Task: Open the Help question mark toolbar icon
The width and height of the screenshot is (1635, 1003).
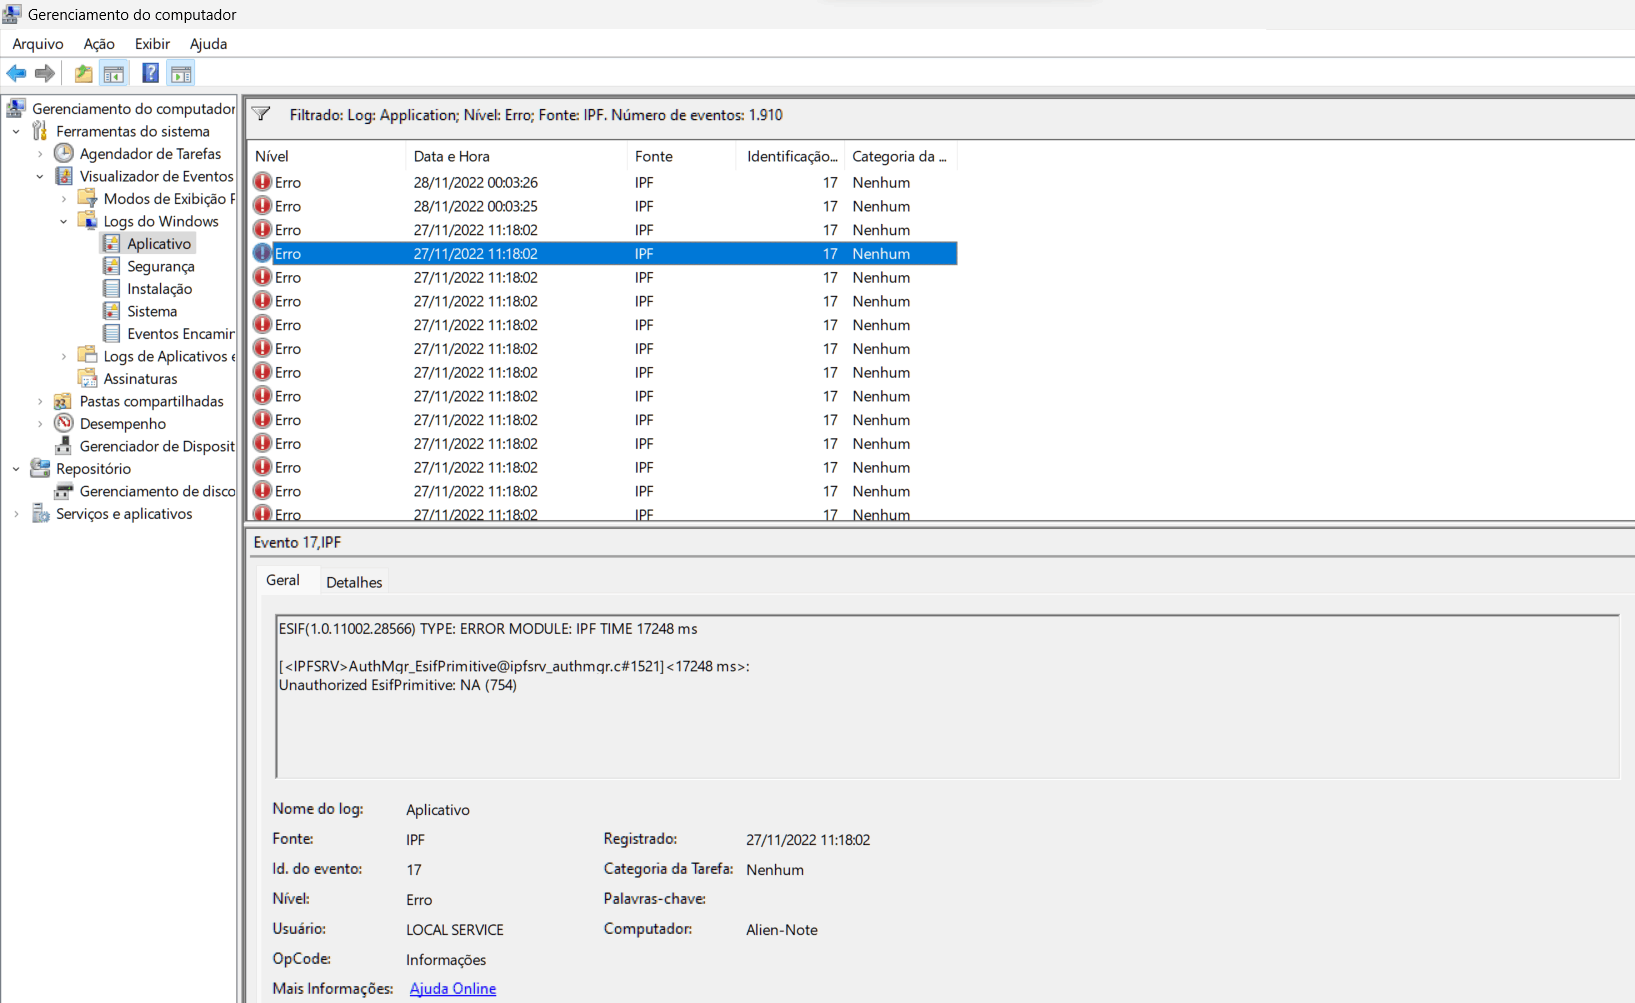Action: 150,73
